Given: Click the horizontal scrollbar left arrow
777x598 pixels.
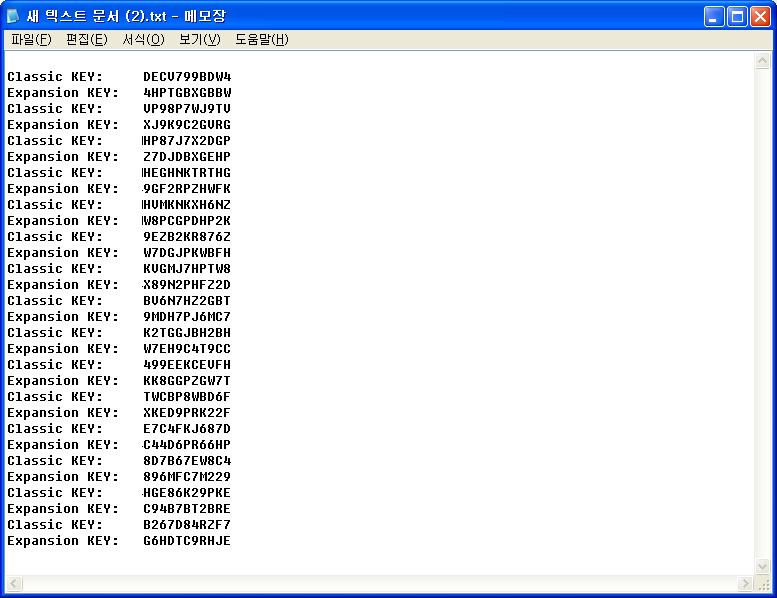Looking at the screenshot, I should pos(14,584).
